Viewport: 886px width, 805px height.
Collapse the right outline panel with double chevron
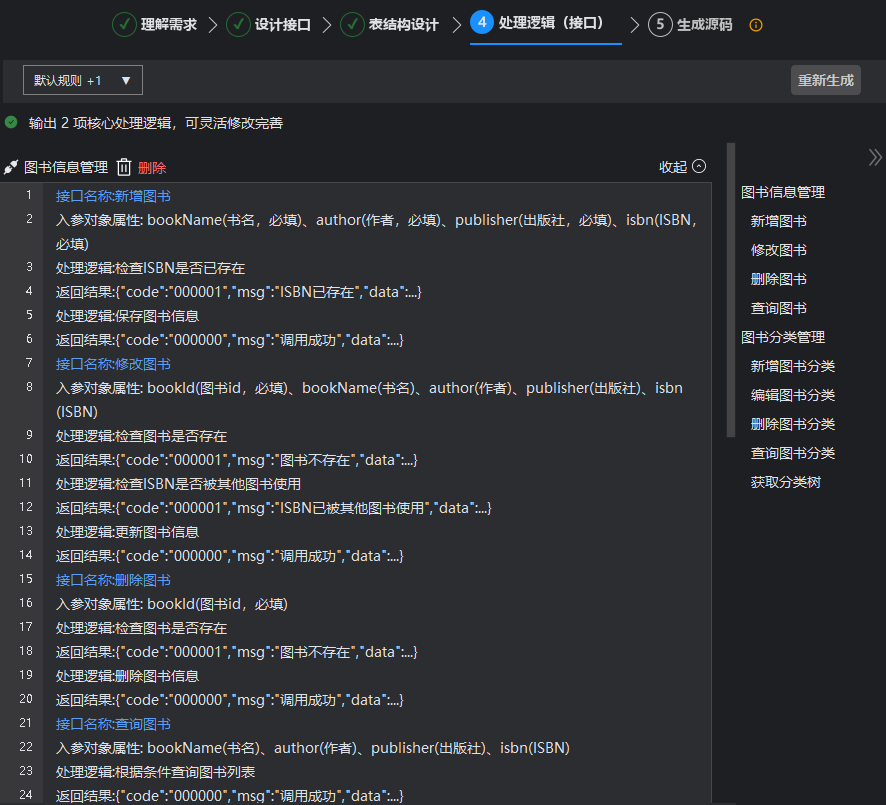[875, 157]
